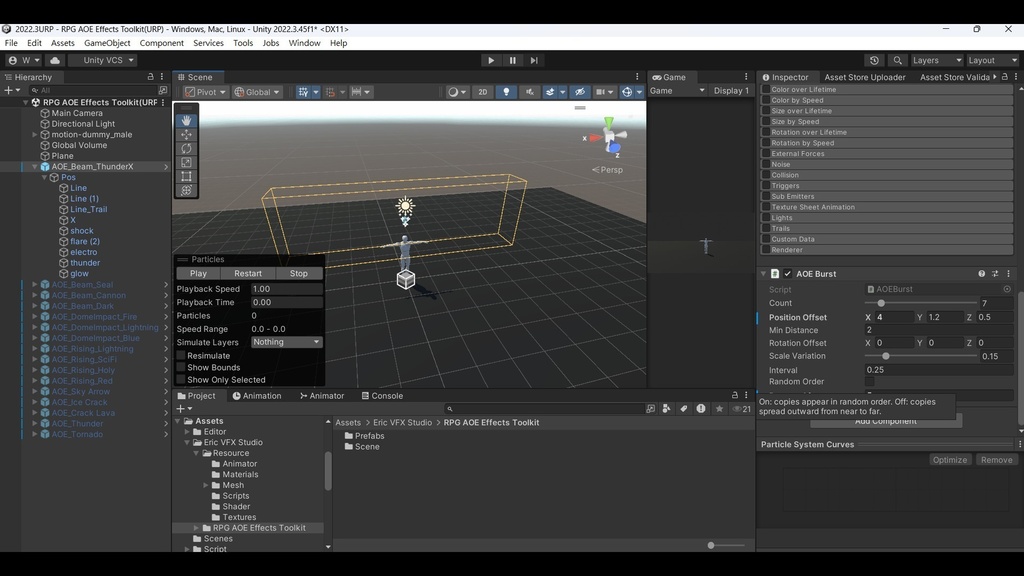Image resolution: width=1024 pixels, height=576 pixels.
Task: Expand the Mesh folder in Project
Action: click(206, 485)
